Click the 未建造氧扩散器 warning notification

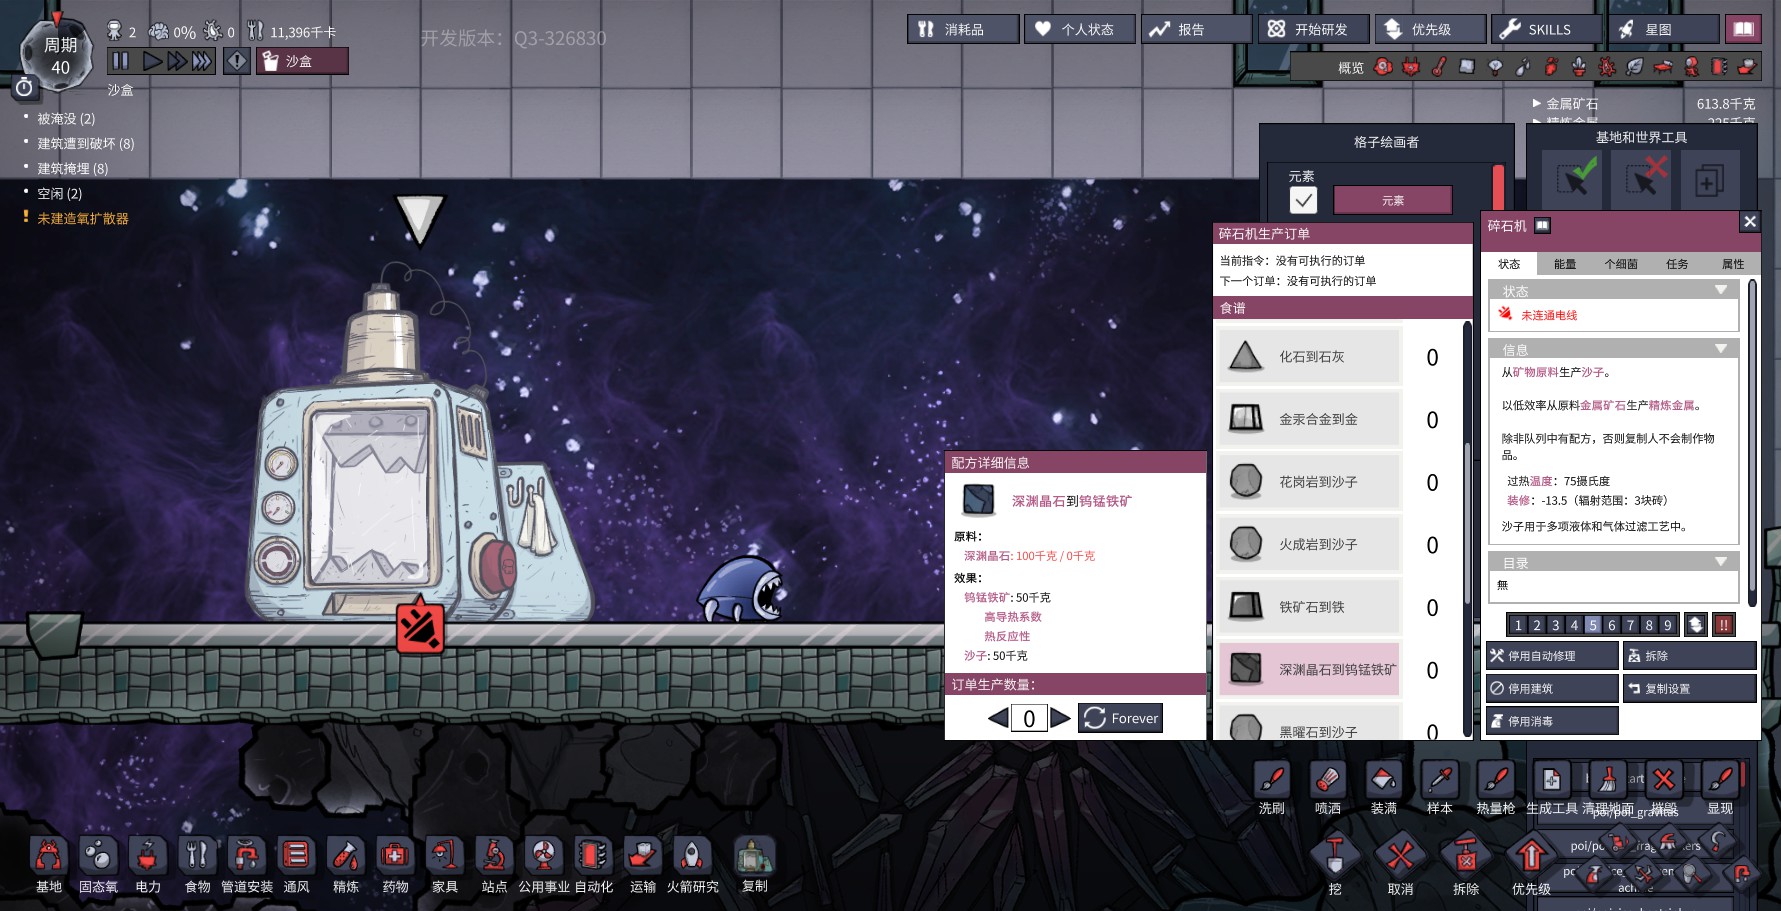(x=83, y=218)
